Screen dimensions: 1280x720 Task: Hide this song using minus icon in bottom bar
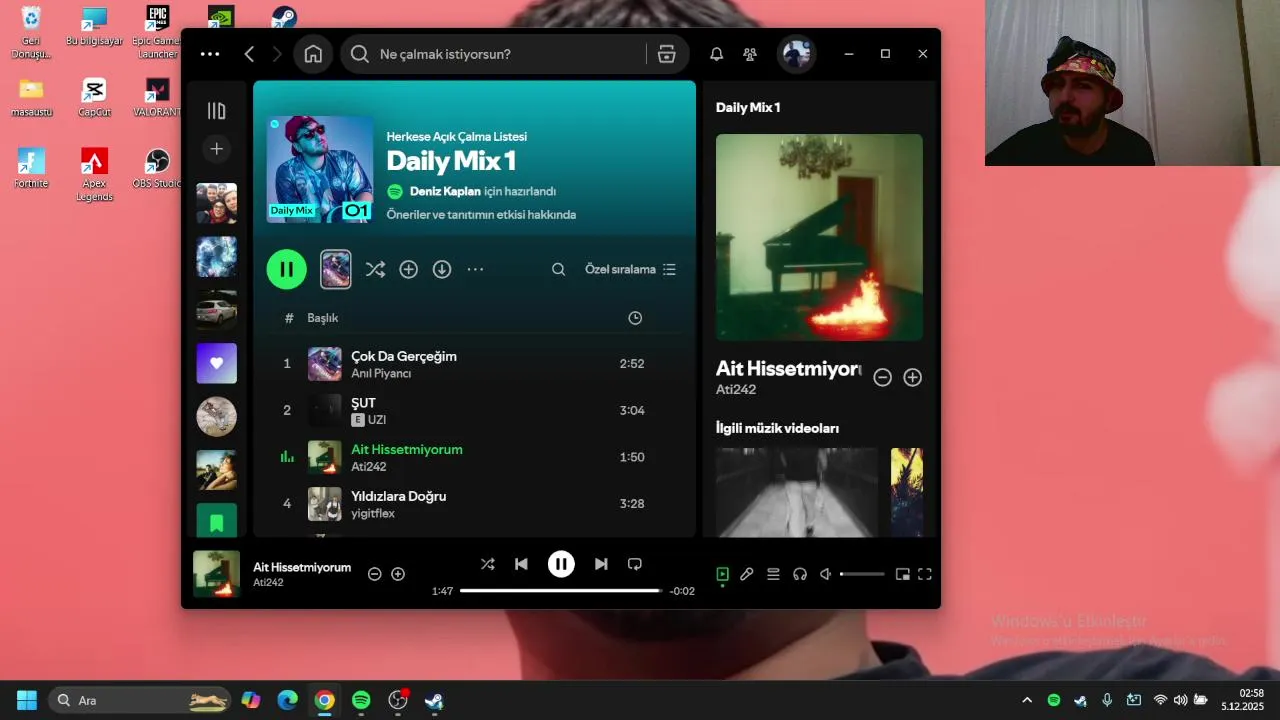(x=374, y=574)
